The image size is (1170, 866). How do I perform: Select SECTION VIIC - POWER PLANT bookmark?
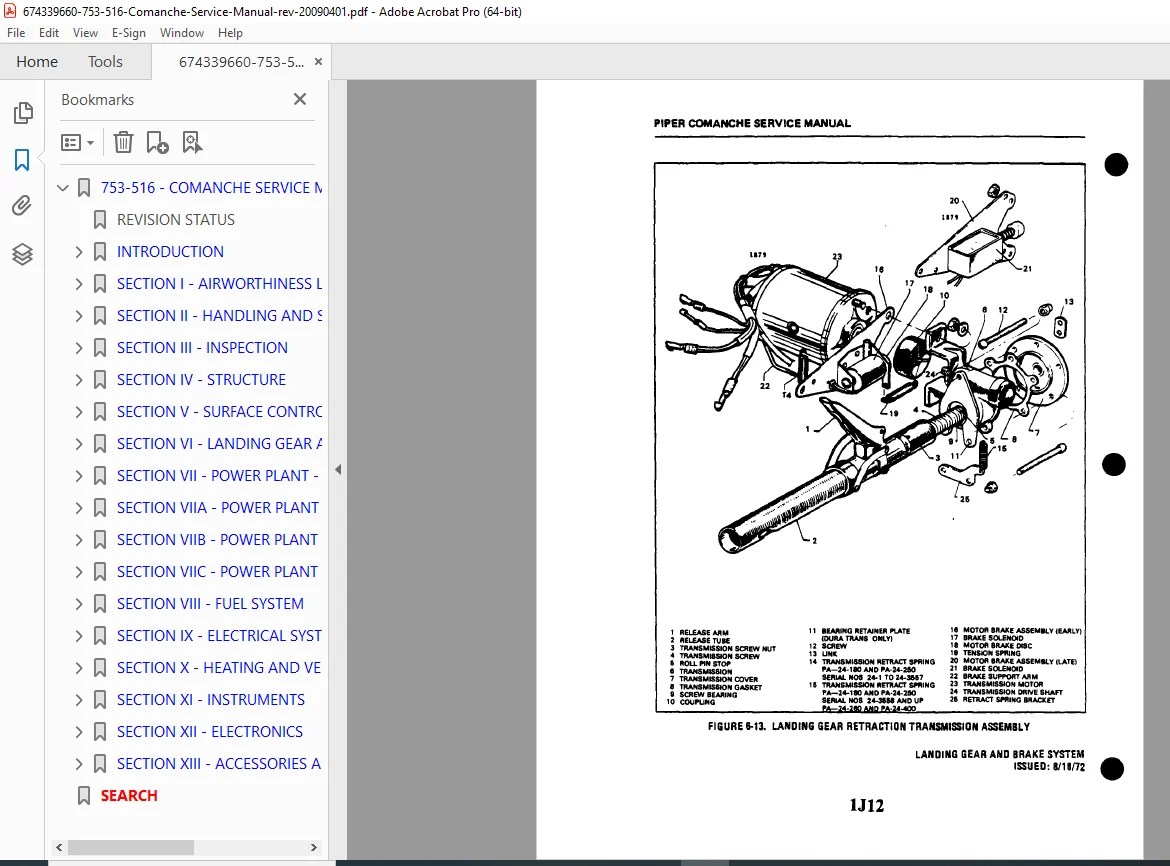coord(217,573)
